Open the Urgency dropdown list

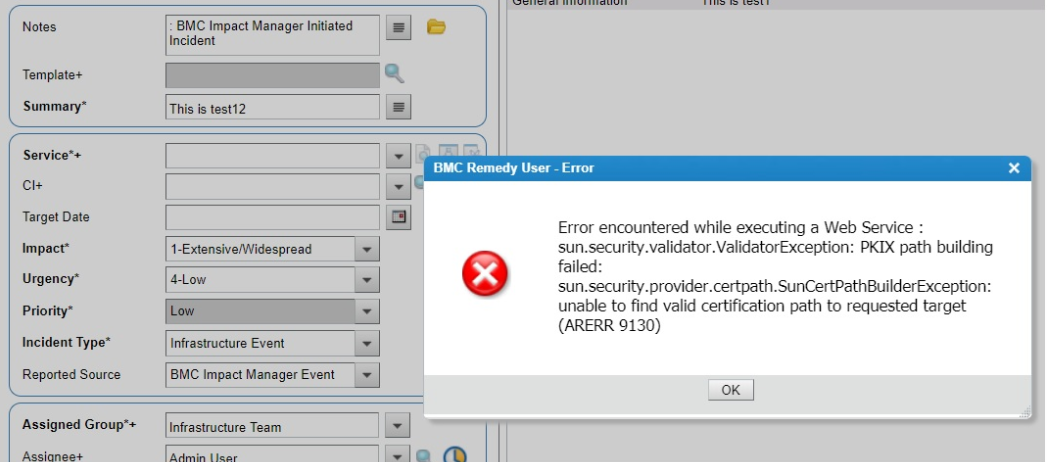point(367,280)
